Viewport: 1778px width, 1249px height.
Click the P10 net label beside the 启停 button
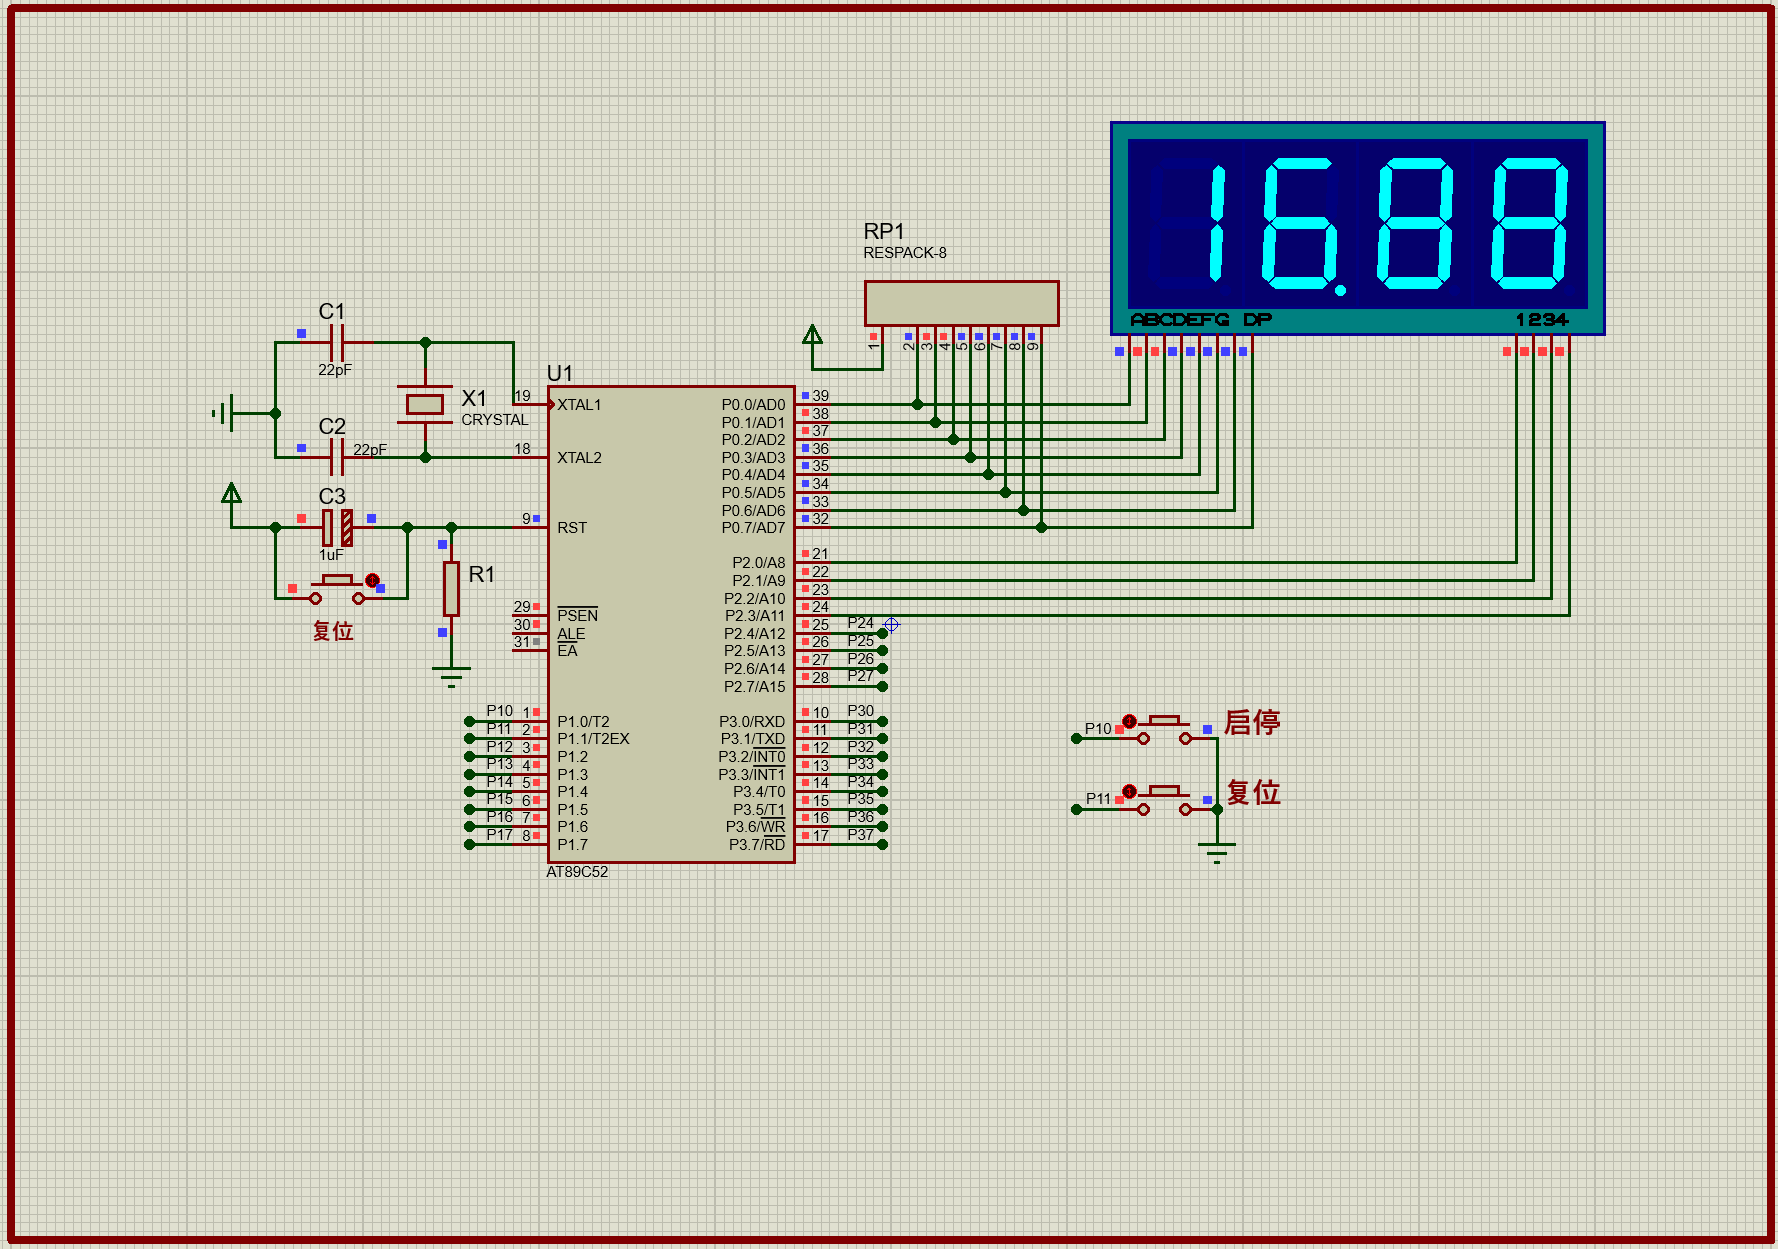1098,729
